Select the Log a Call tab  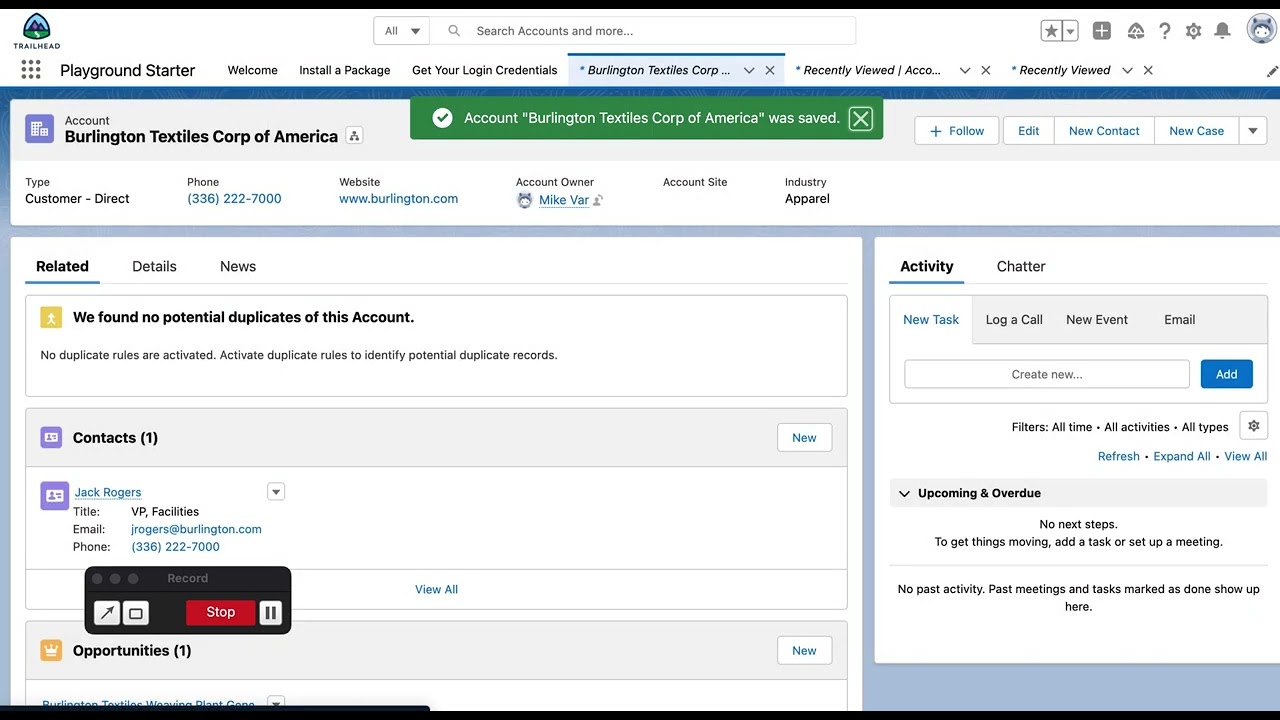coord(1014,319)
